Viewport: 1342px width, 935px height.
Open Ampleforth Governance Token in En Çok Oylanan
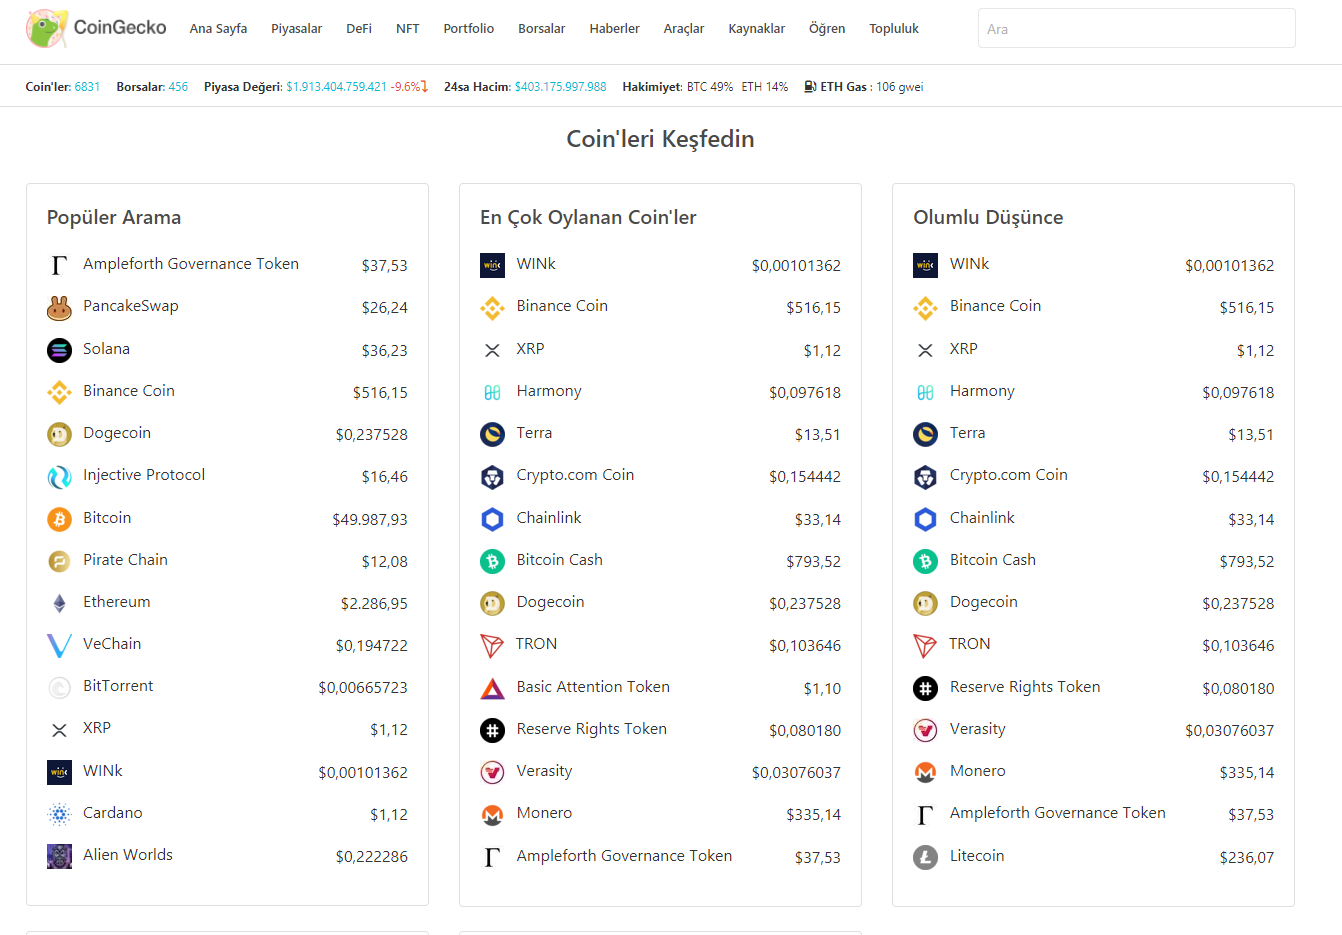[624, 856]
